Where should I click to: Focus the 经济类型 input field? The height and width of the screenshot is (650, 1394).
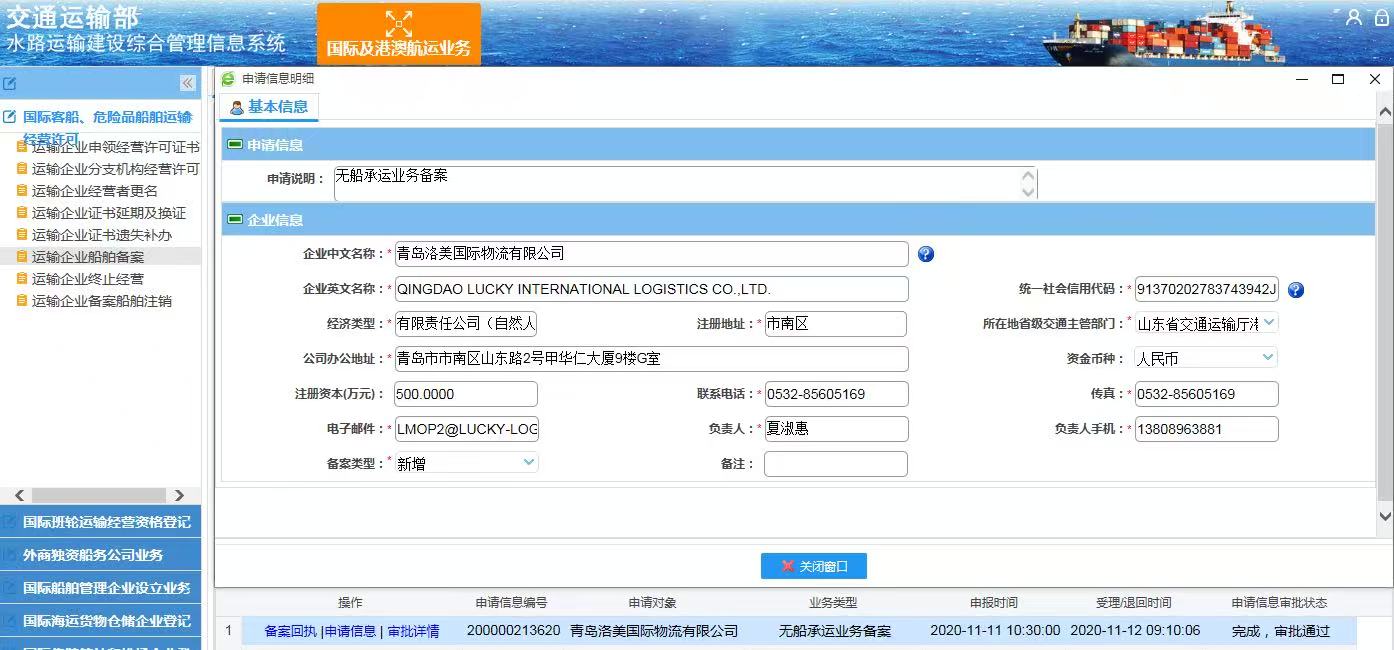(x=466, y=324)
